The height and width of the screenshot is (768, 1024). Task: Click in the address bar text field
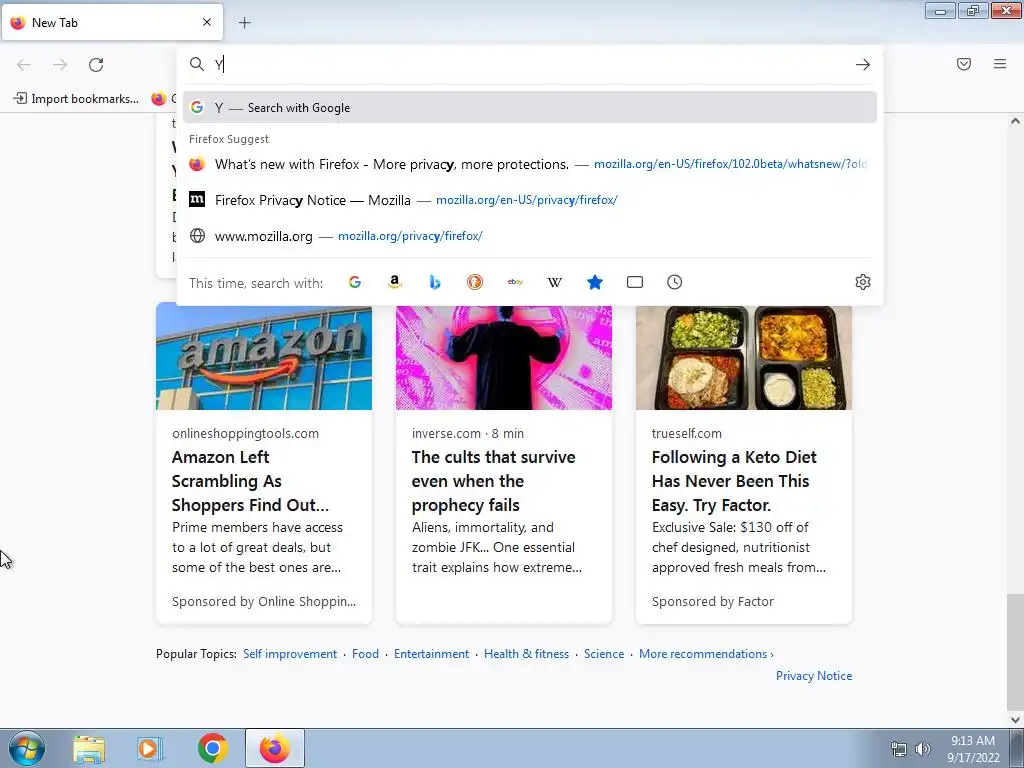point(529,65)
